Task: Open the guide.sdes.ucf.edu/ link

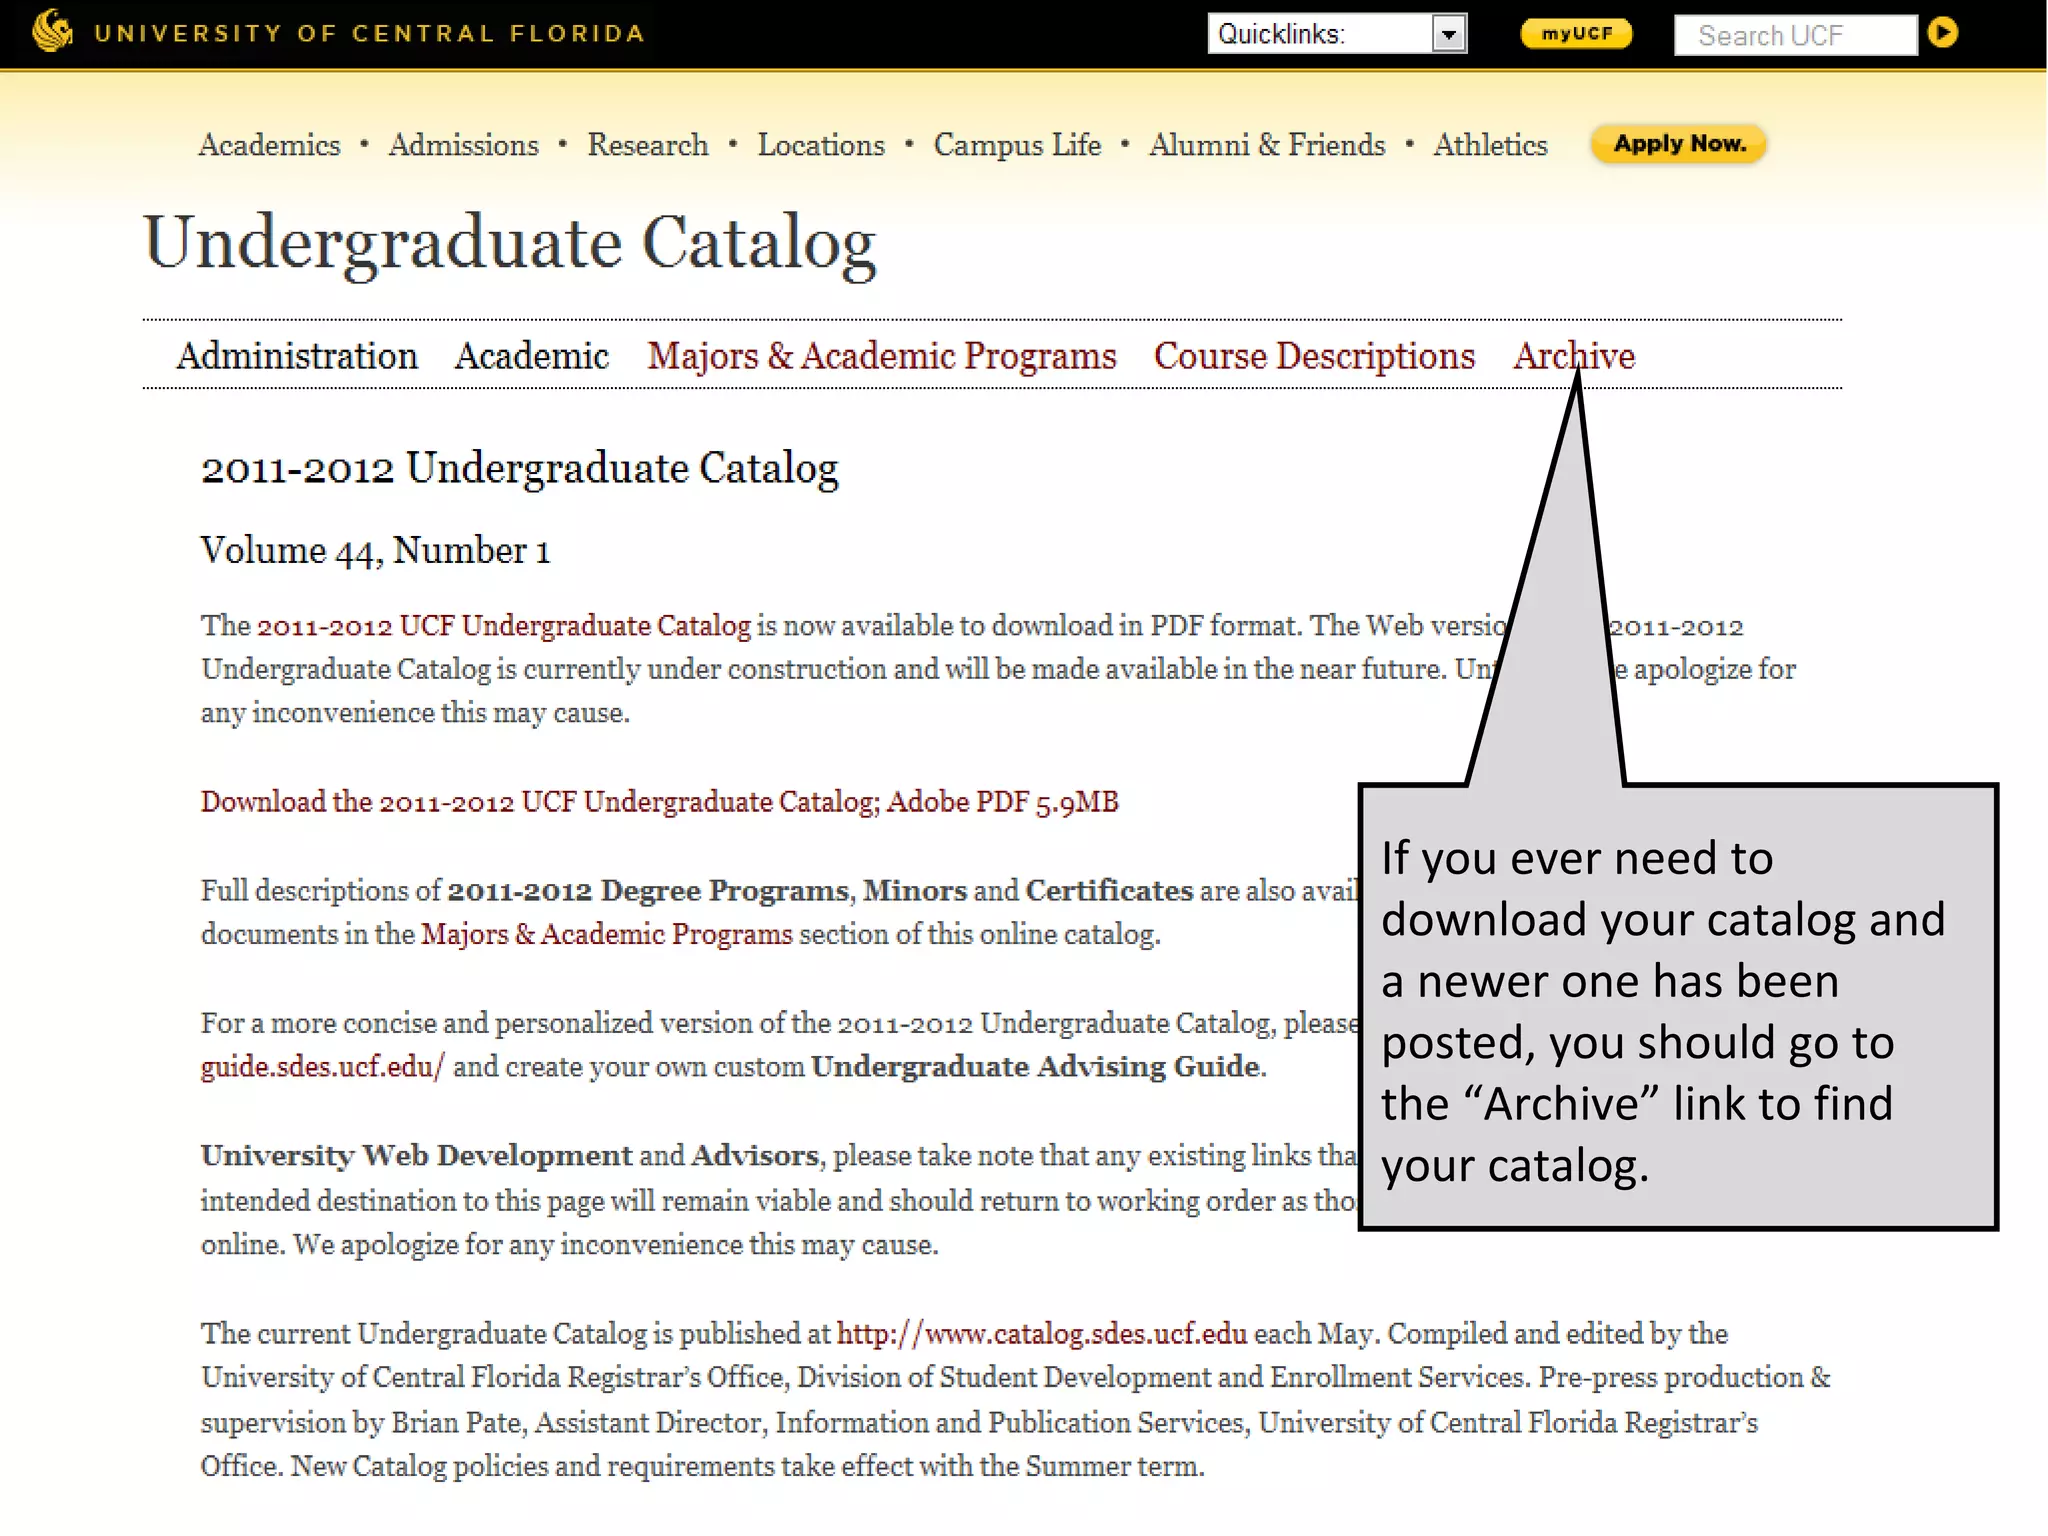Action: (x=322, y=1067)
